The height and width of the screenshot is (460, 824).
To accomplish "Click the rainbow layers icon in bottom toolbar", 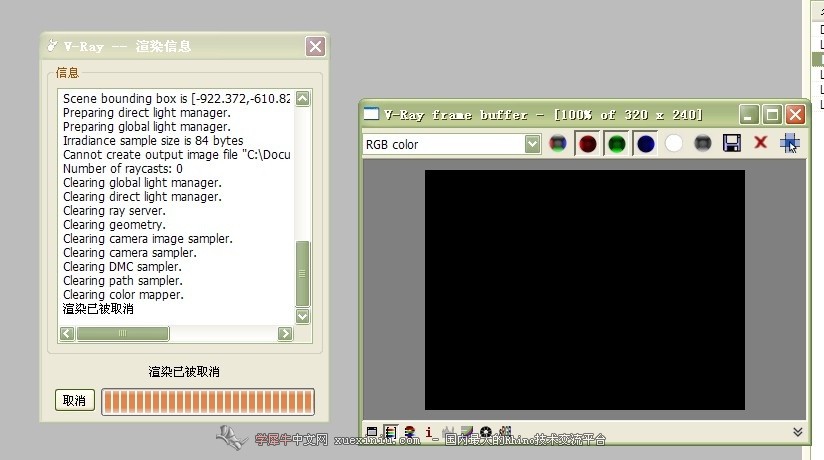I will pos(409,432).
